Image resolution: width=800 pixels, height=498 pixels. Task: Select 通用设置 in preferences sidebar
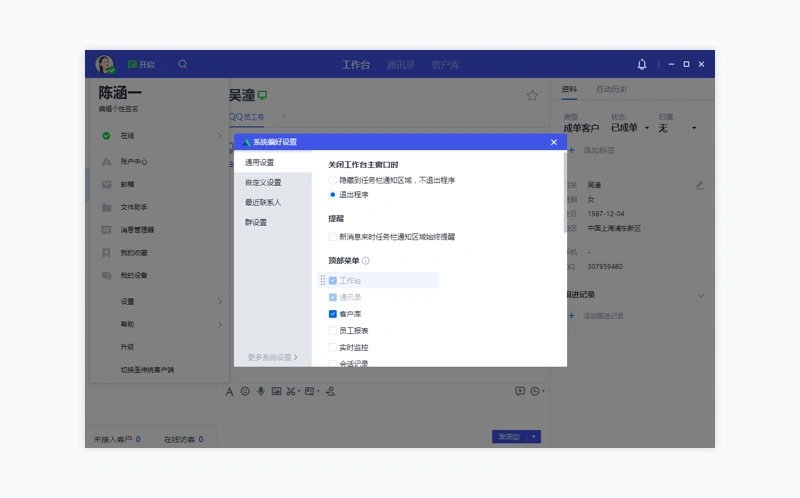[x=273, y=162]
